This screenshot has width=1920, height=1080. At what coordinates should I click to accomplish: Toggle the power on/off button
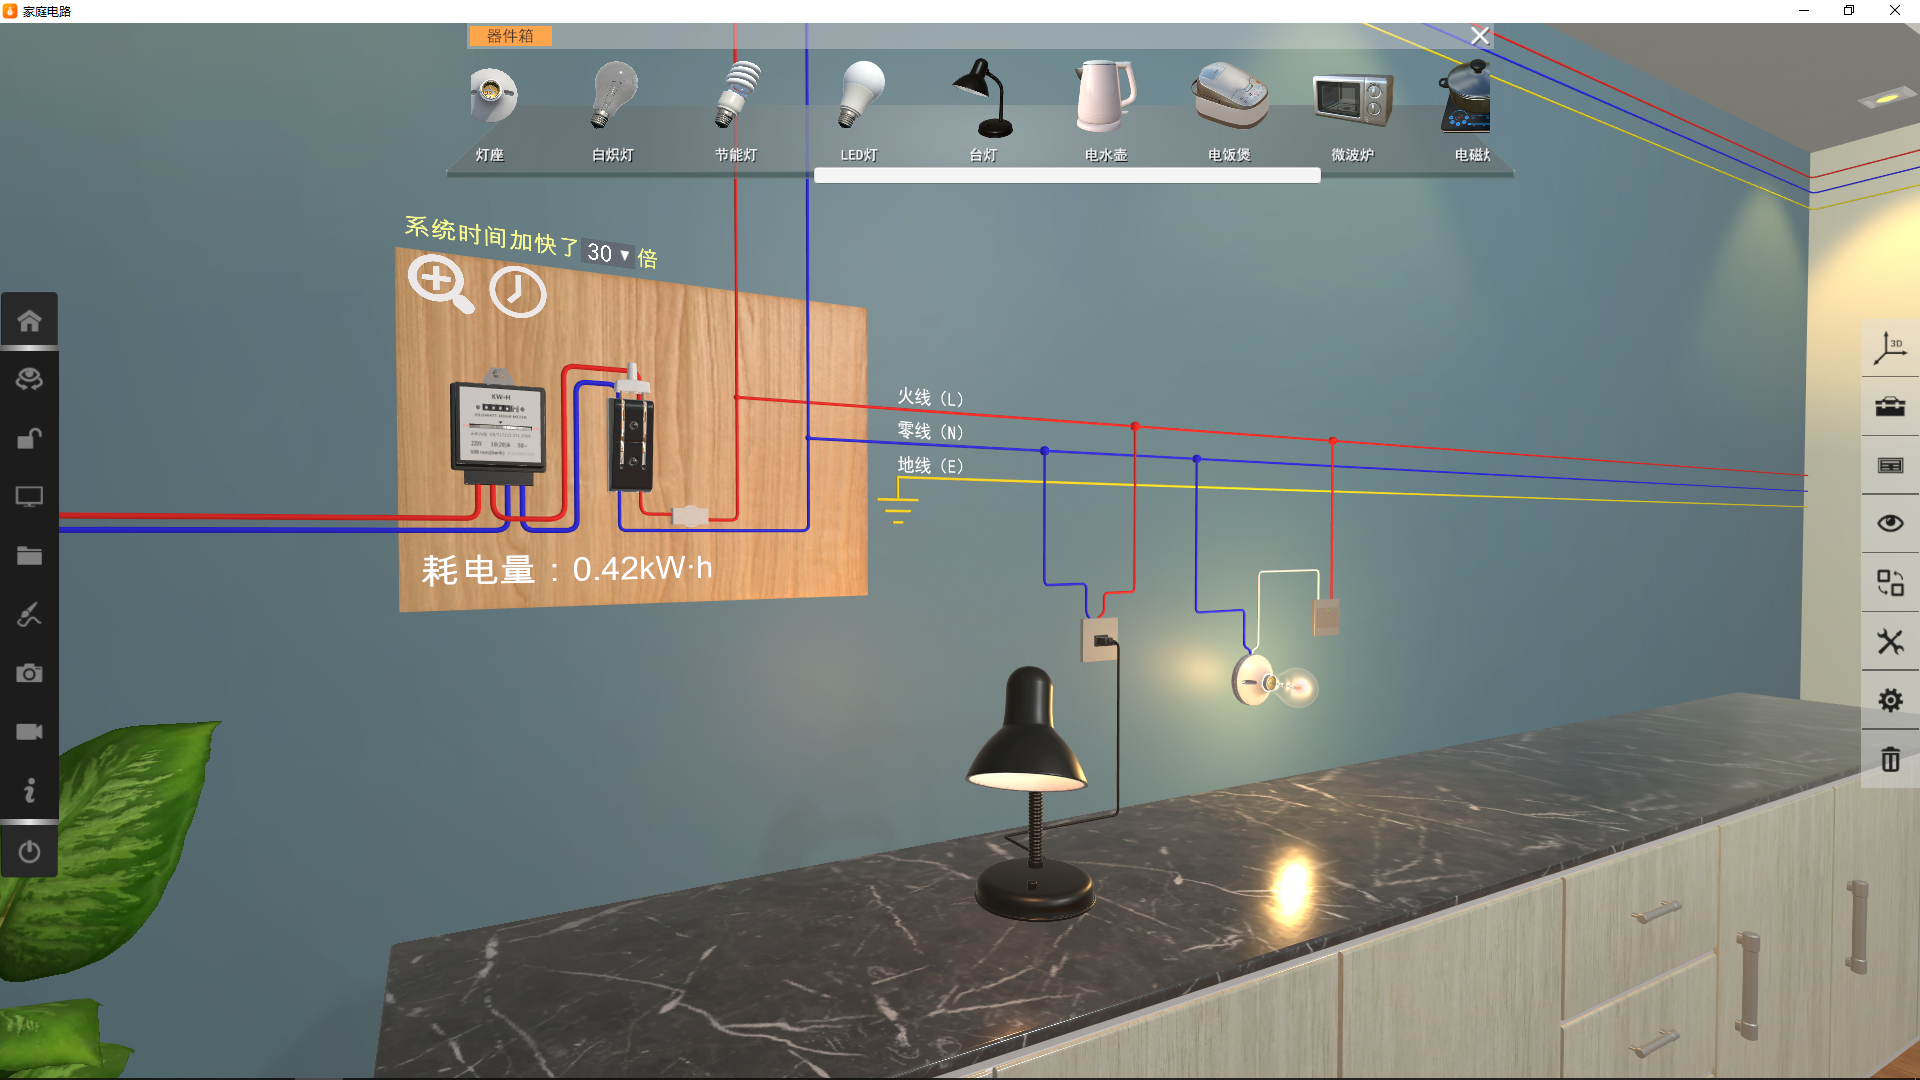coord(29,851)
